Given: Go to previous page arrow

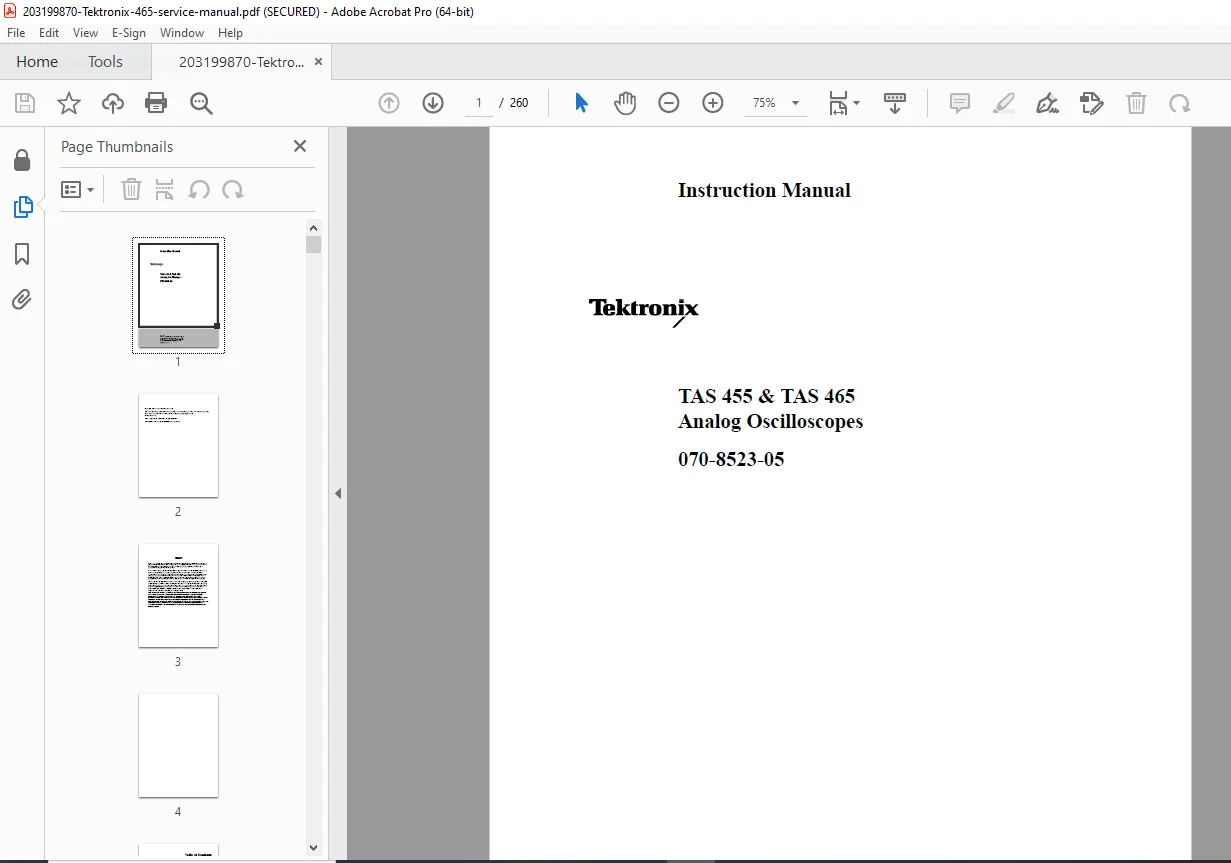Looking at the screenshot, I should (389, 103).
